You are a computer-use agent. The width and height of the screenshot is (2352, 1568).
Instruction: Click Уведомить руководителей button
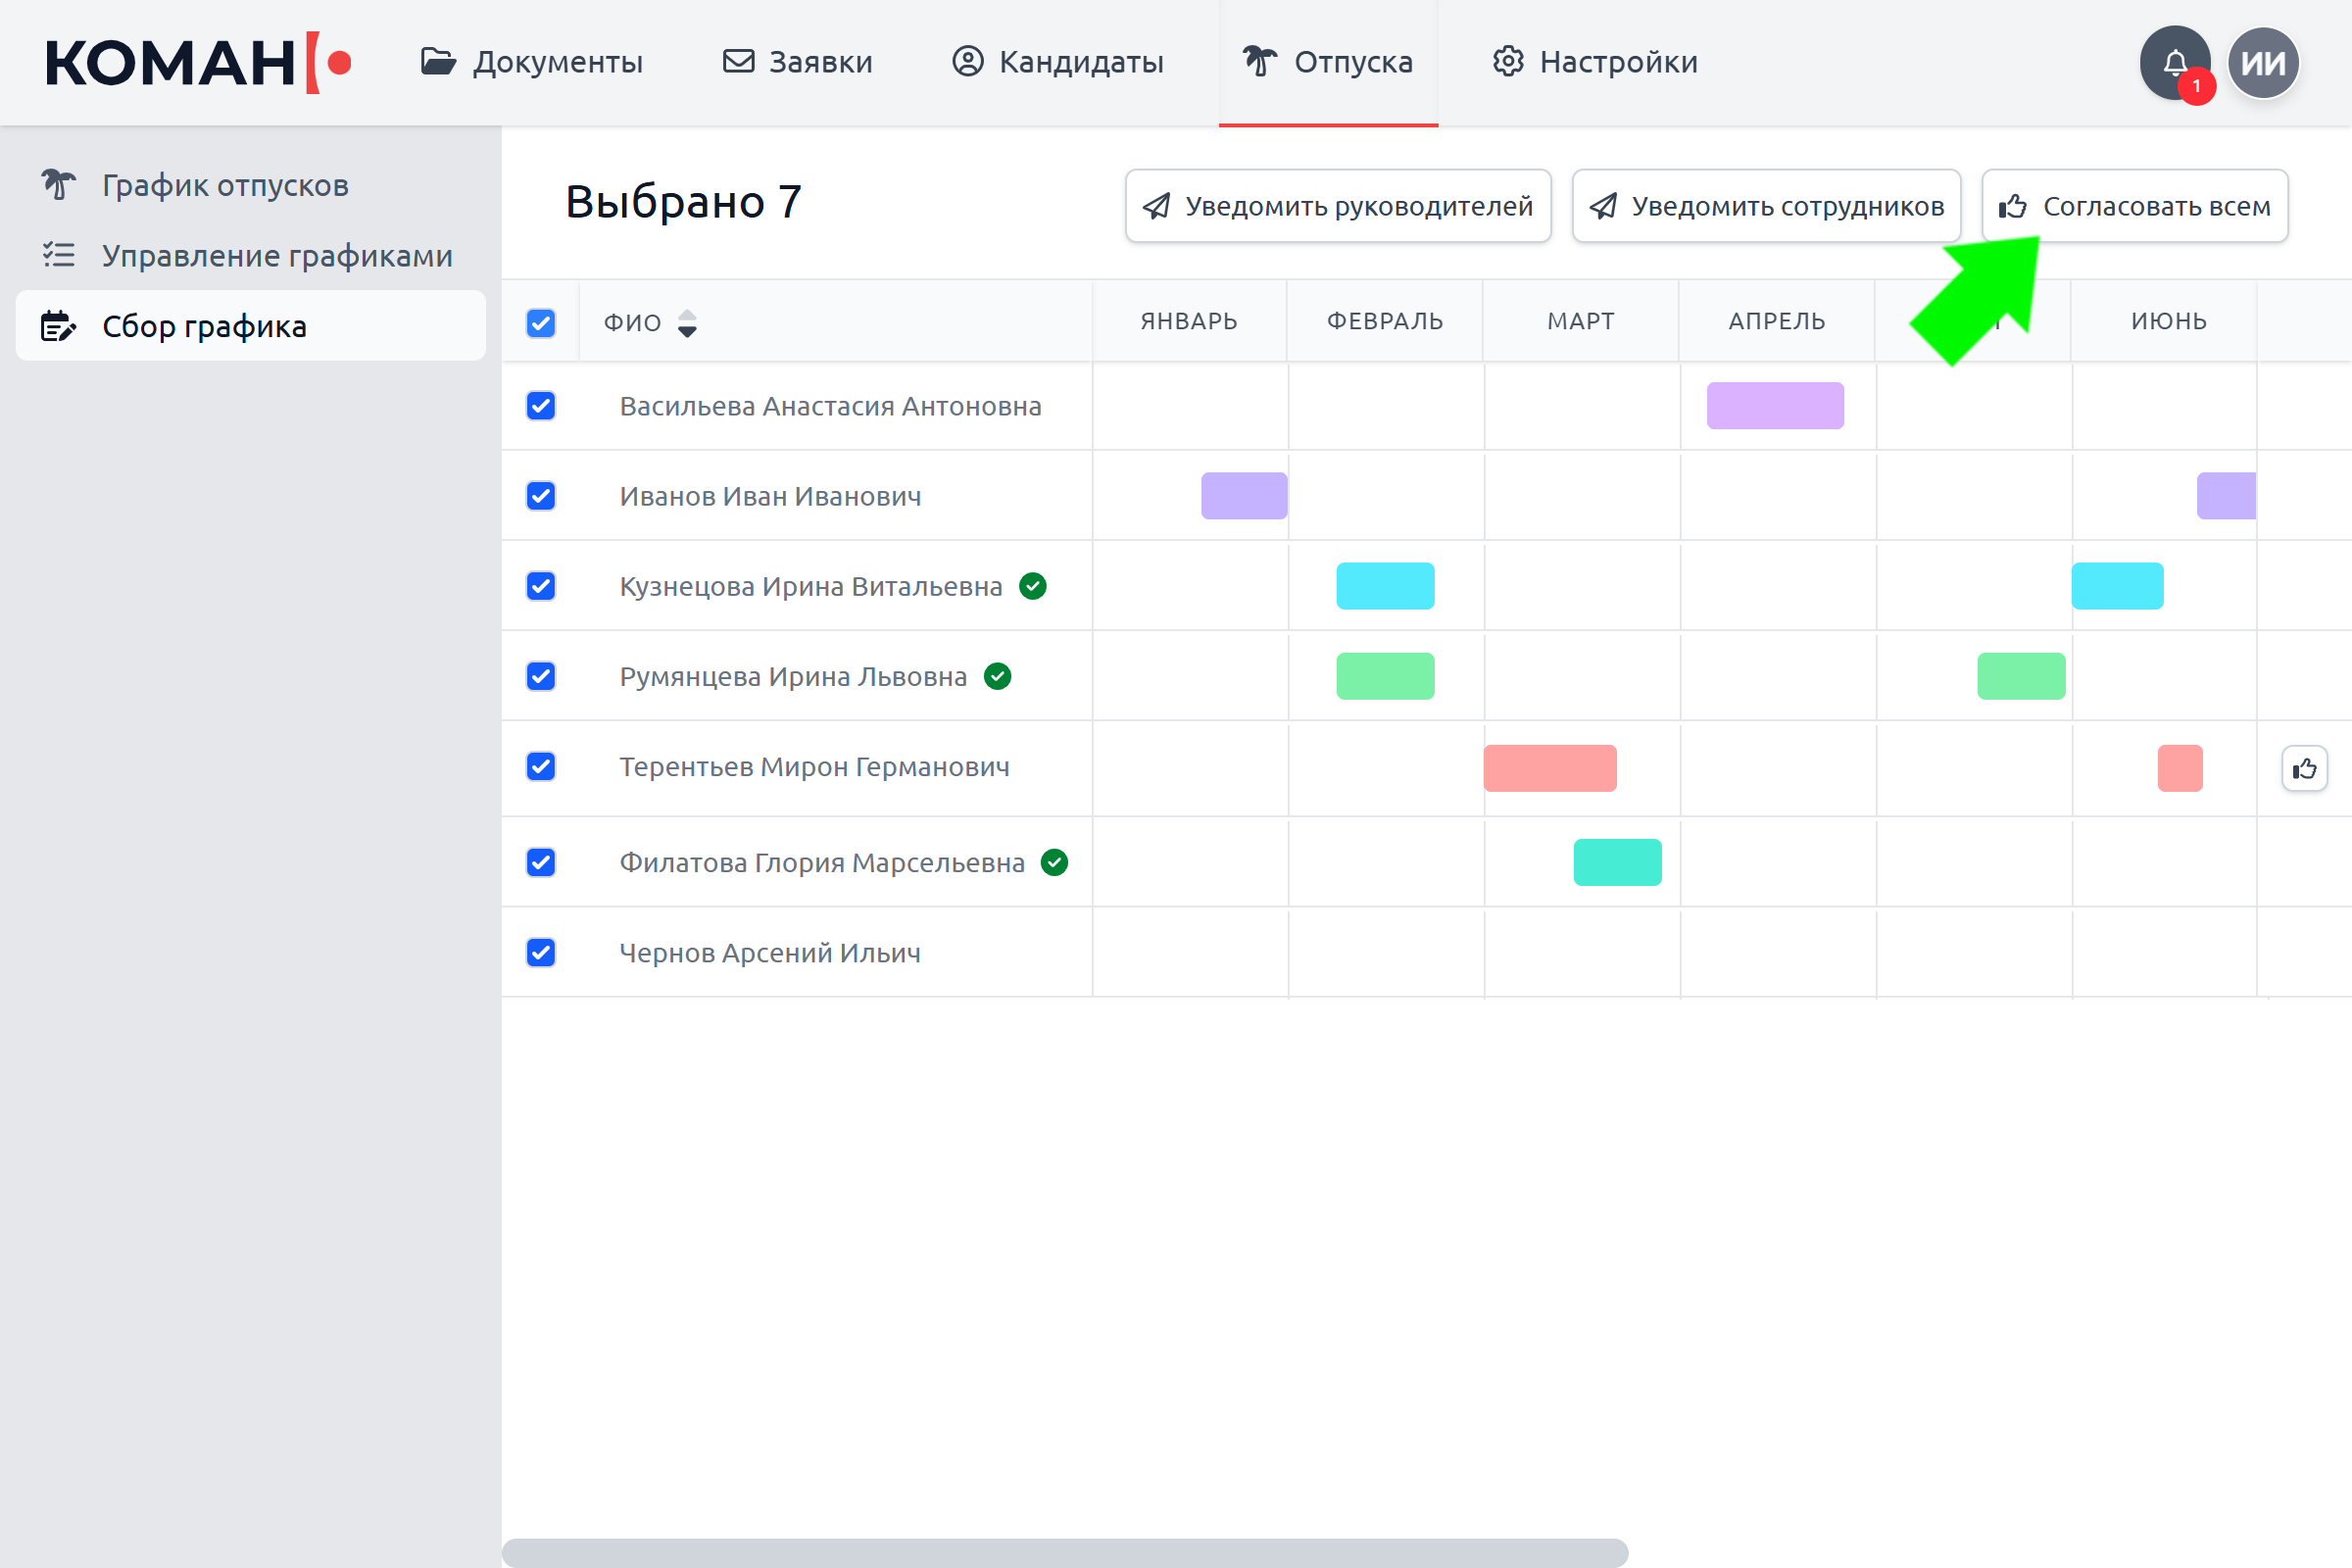(1338, 206)
